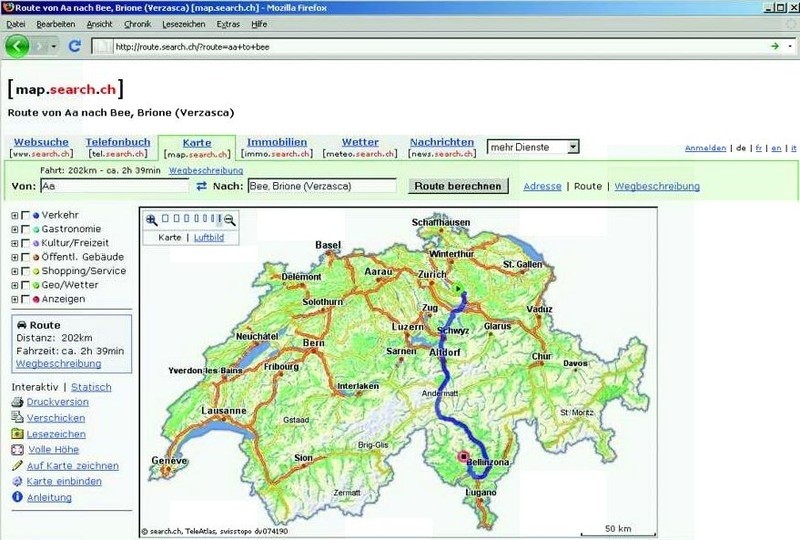This screenshot has height=540, width=800.
Task: Switch to the Immobilien tab
Action: 277,142
